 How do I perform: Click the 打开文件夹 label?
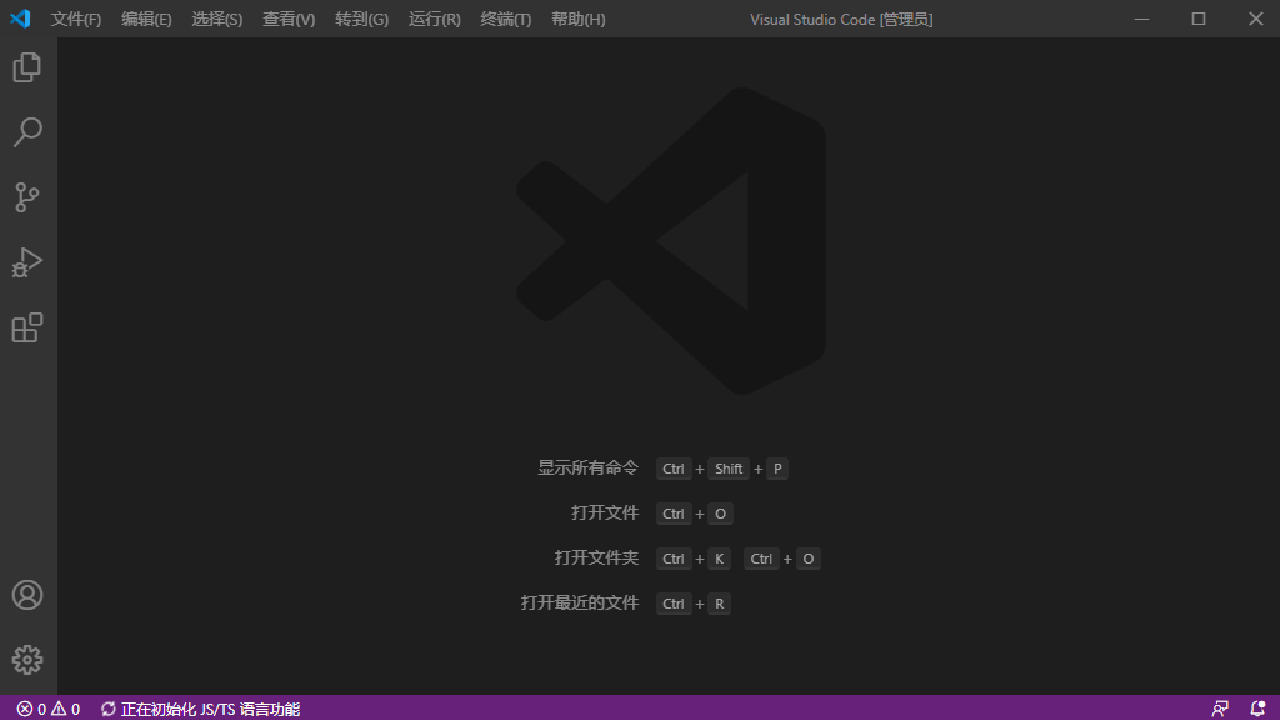[597, 558]
